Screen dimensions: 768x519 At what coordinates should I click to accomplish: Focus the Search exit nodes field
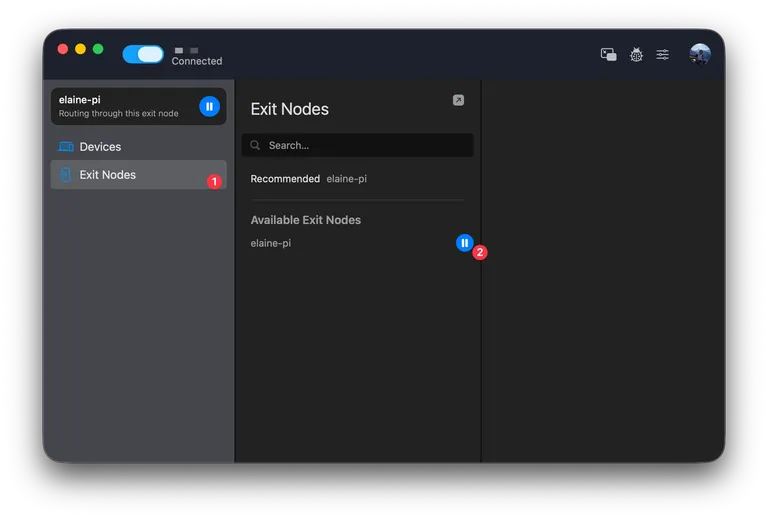pos(358,145)
